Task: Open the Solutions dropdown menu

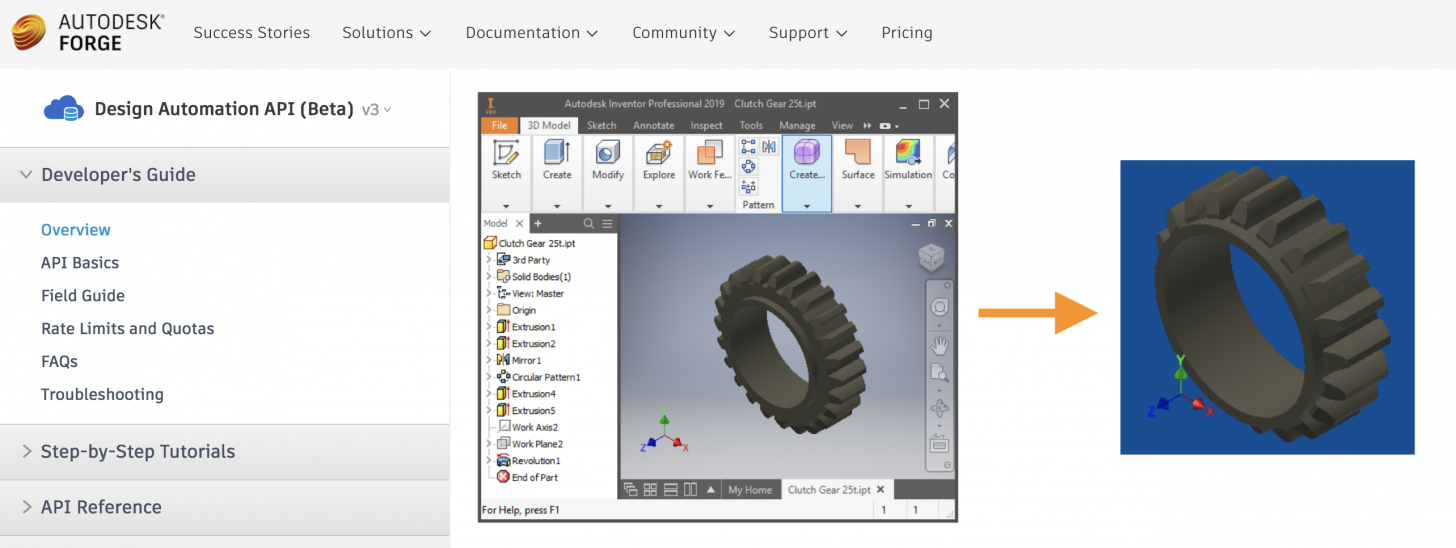Action: click(x=387, y=33)
